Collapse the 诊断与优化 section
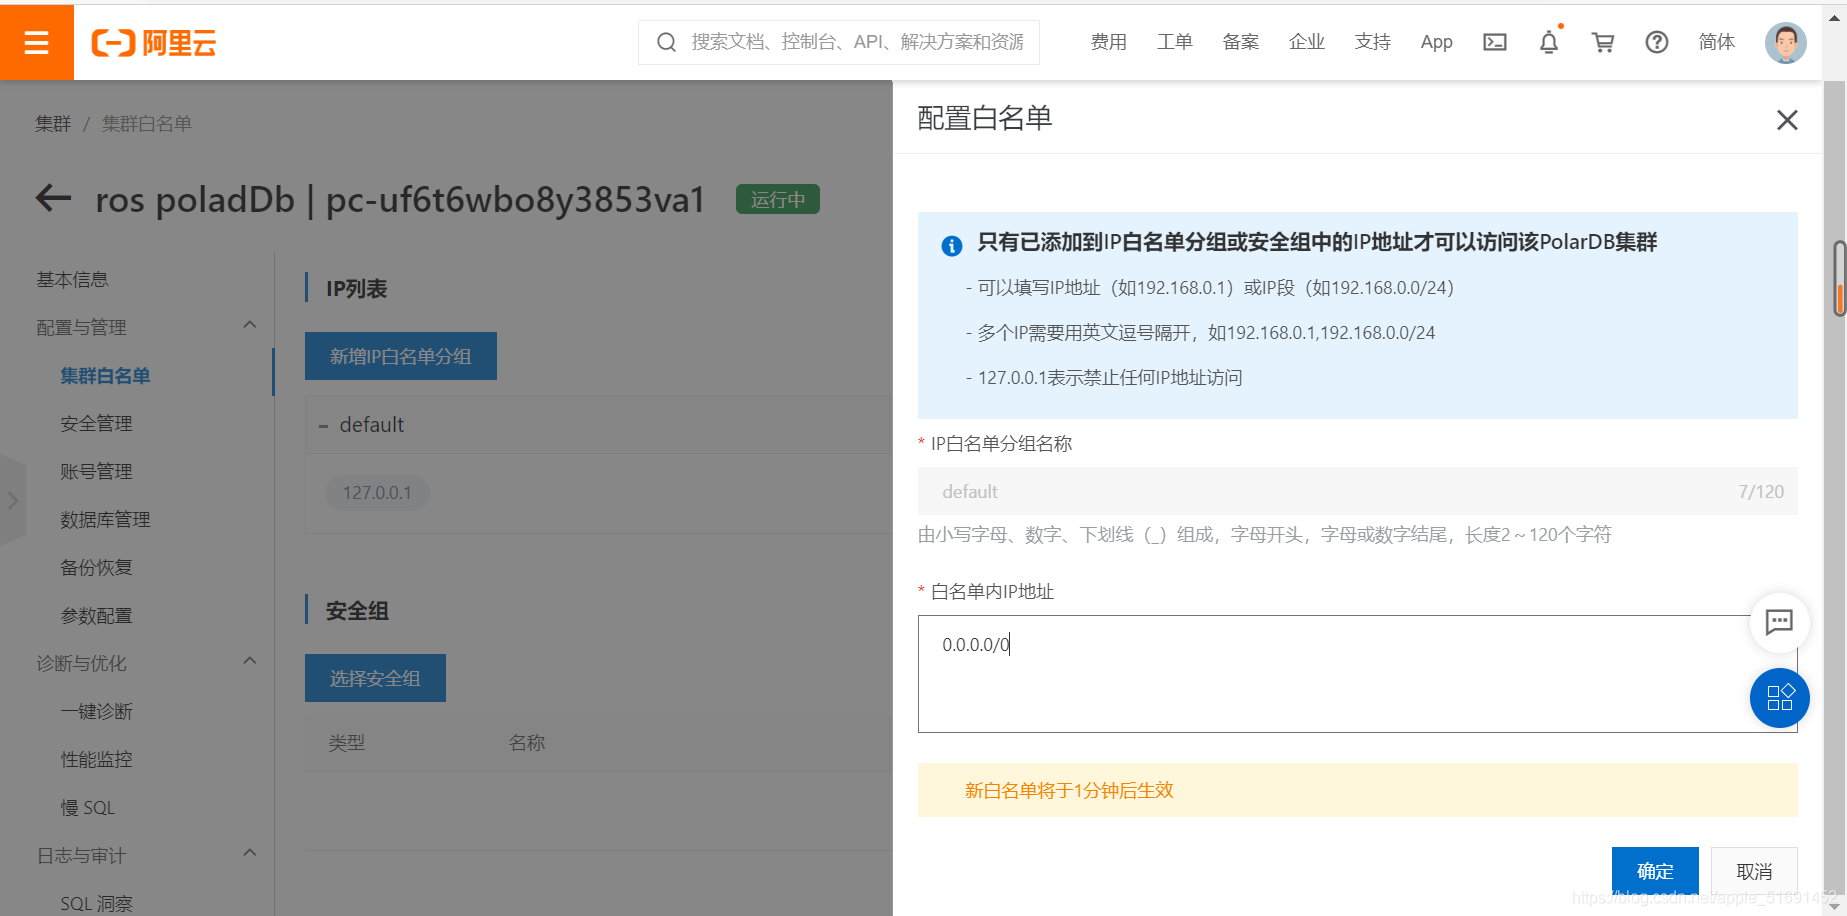Image resolution: width=1847 pixels, height=916 pixels. (x=250, y=661)
